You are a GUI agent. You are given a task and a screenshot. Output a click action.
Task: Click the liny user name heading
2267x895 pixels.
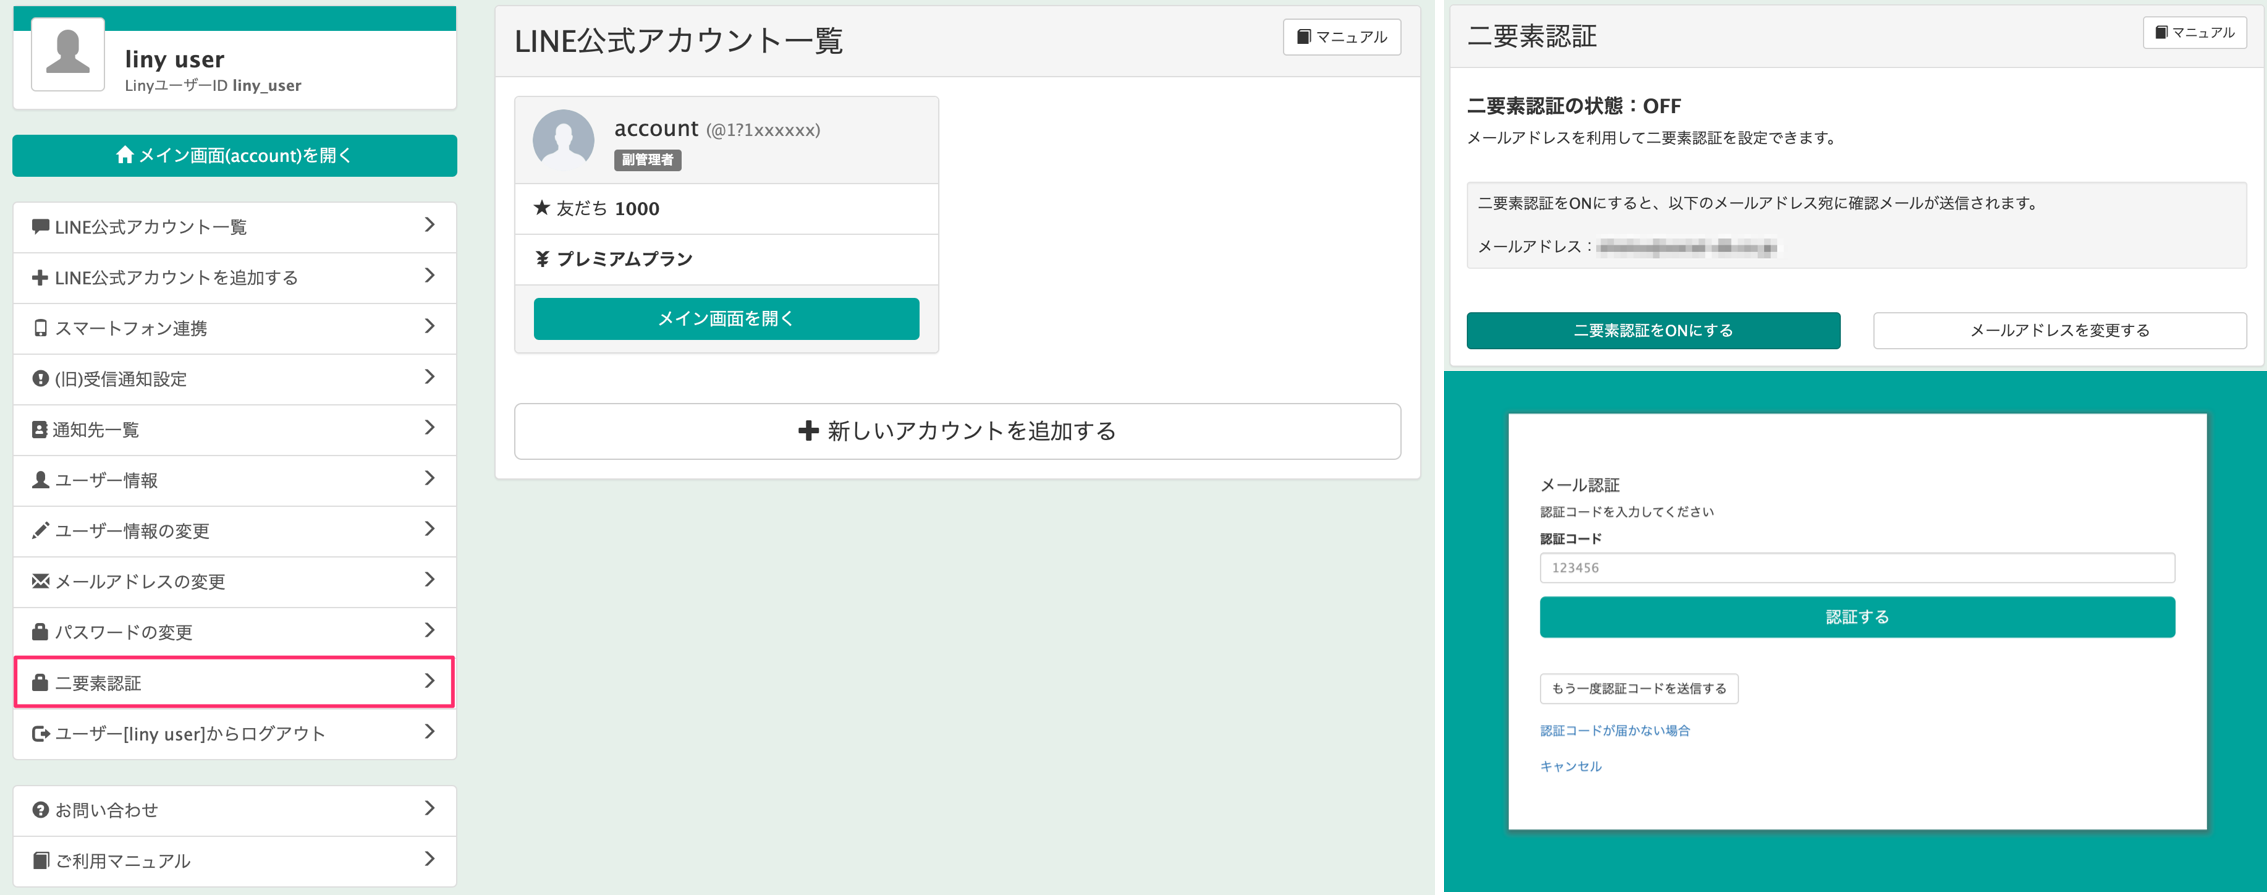(x=175, y=59)
